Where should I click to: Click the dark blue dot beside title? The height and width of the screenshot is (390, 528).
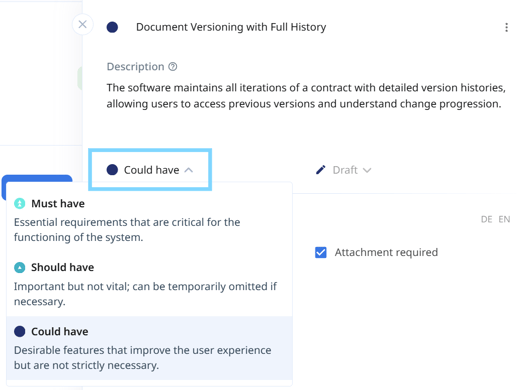click(112, 27)
